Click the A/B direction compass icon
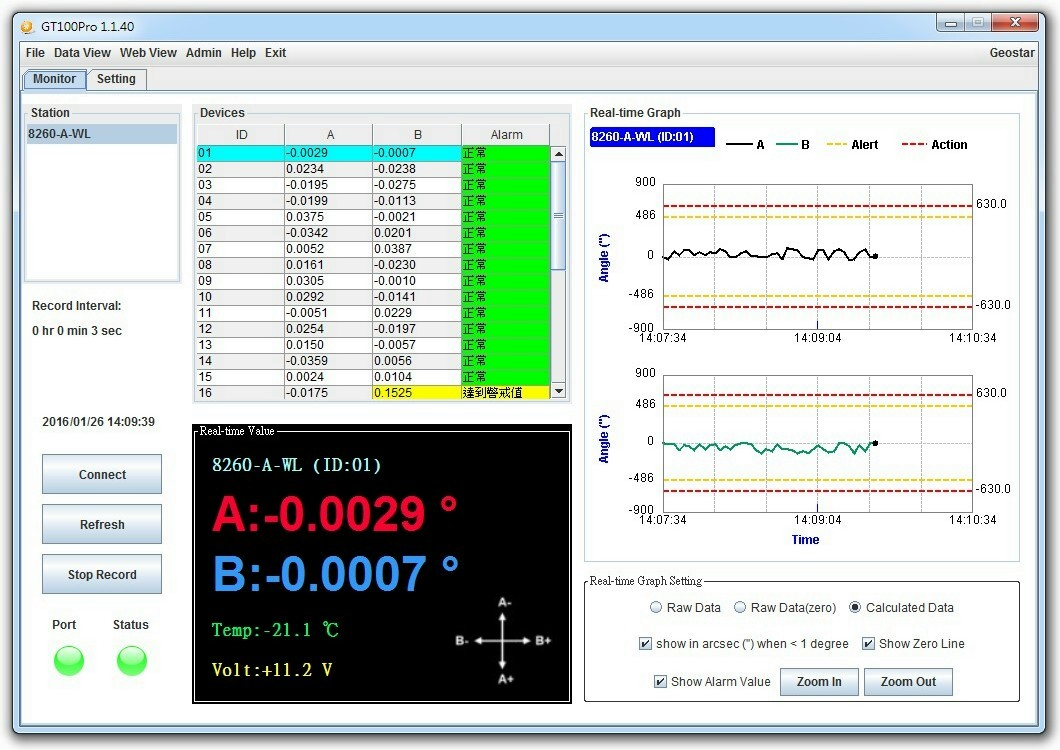1060x750 pixels. point(503,640)
